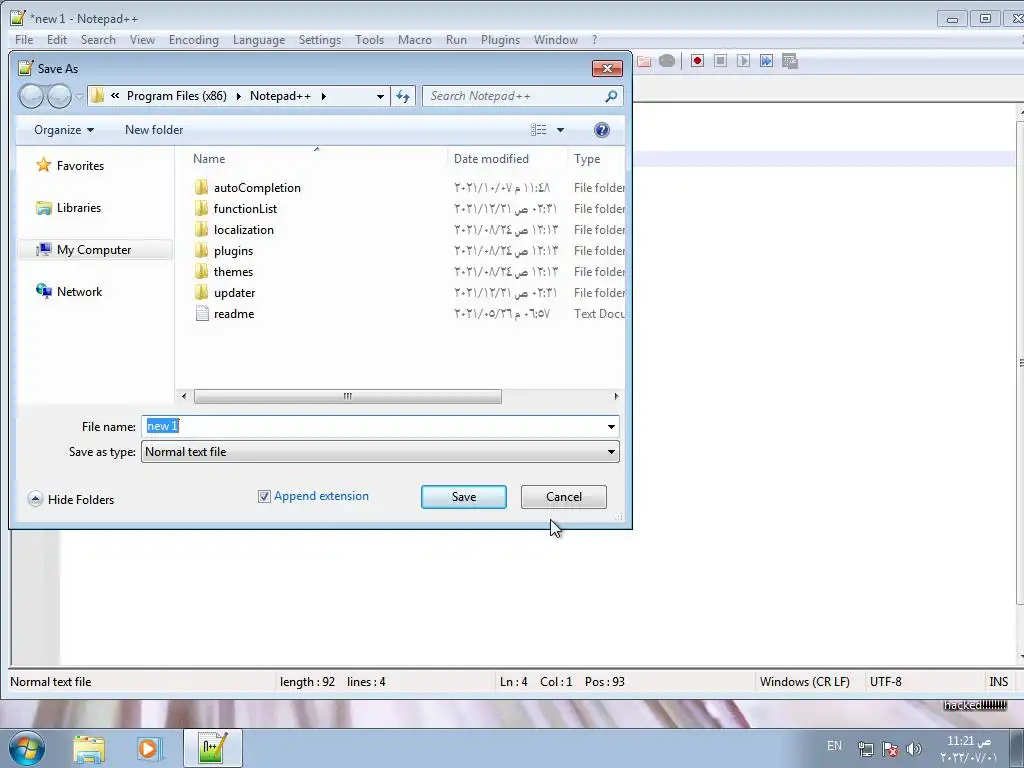The width and height of the screenshot is (1024, 768).
Task: Click the arrow after Notepad++ in breadcrumb
Action: (323, 97)
